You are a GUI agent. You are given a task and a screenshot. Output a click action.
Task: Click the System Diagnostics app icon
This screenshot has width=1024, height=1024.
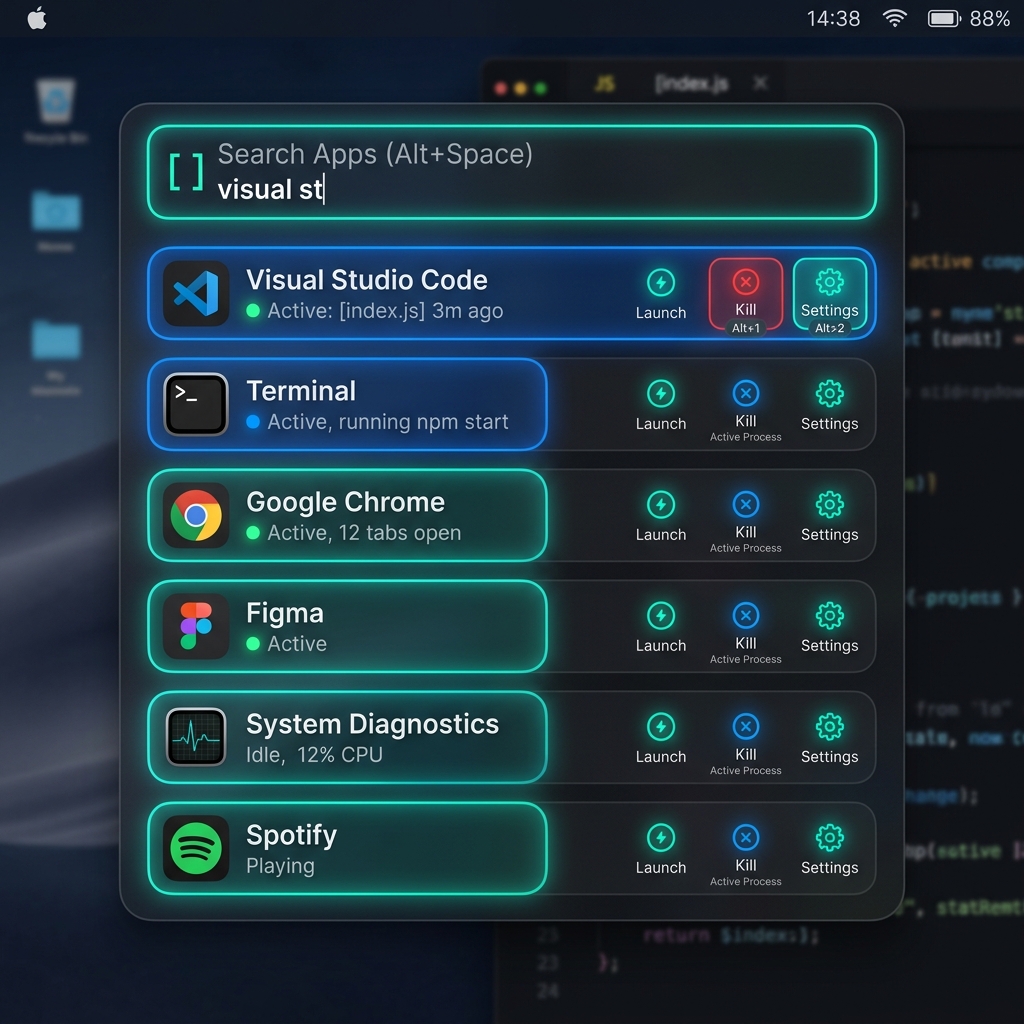pyautogui.click(x=196, y=737)
